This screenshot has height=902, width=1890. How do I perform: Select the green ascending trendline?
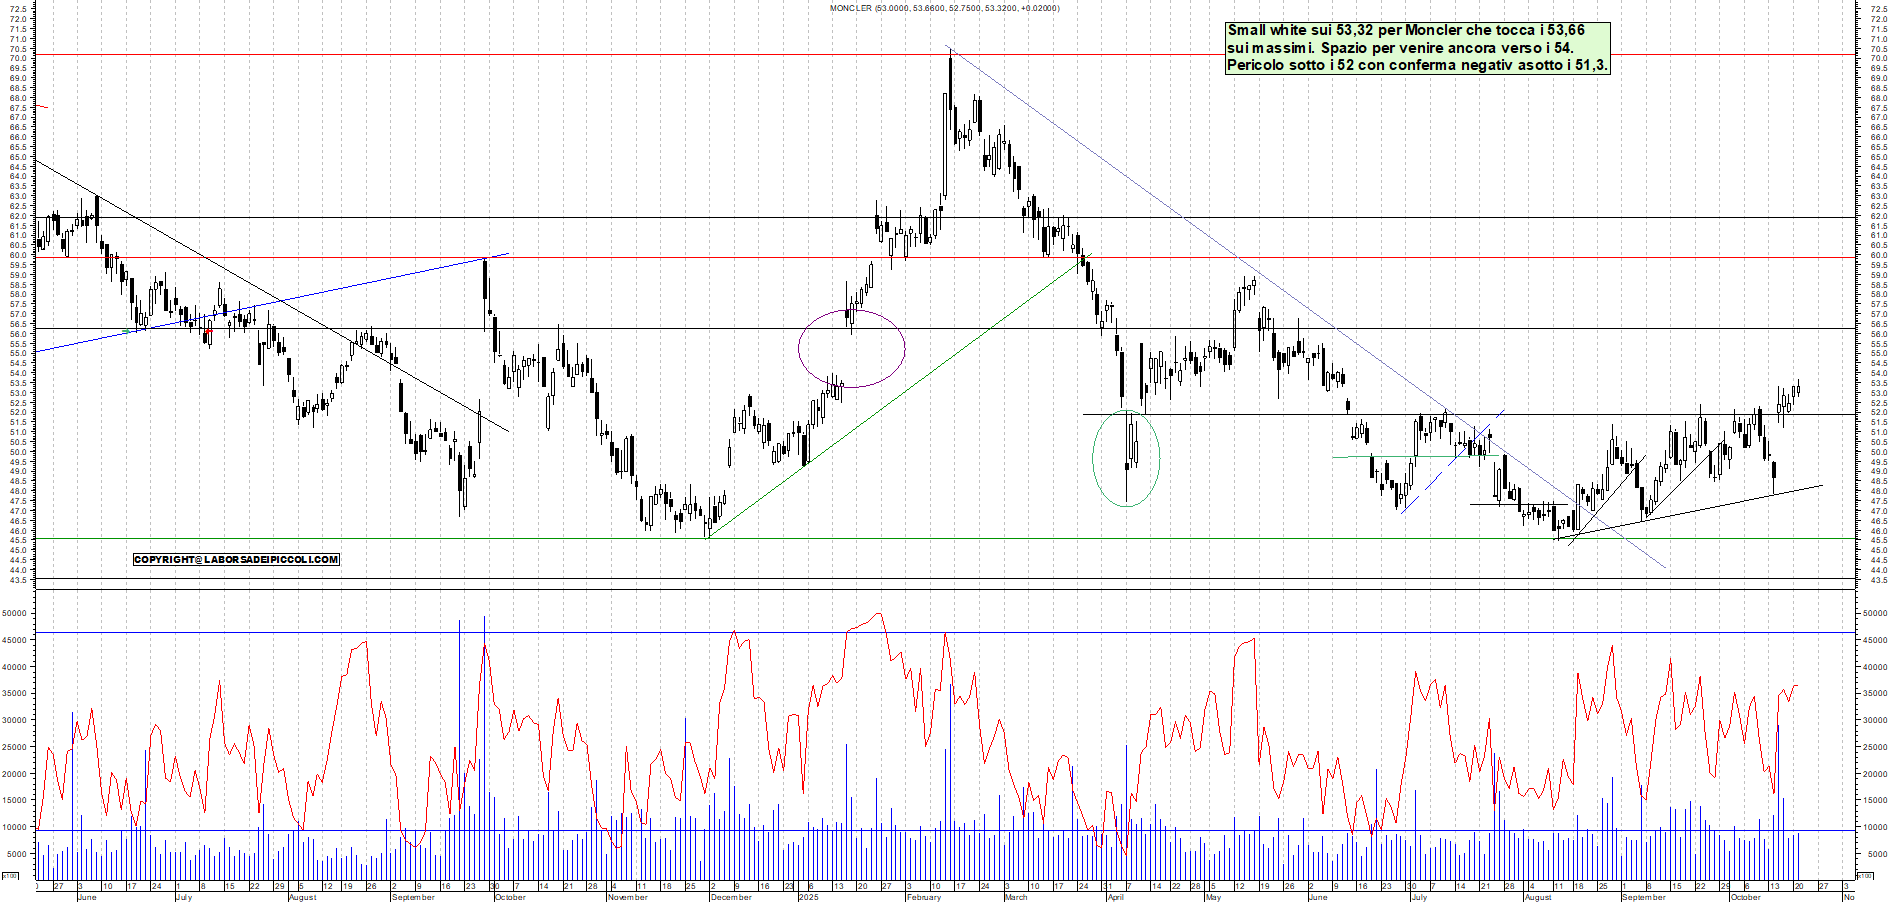point(890,400)
